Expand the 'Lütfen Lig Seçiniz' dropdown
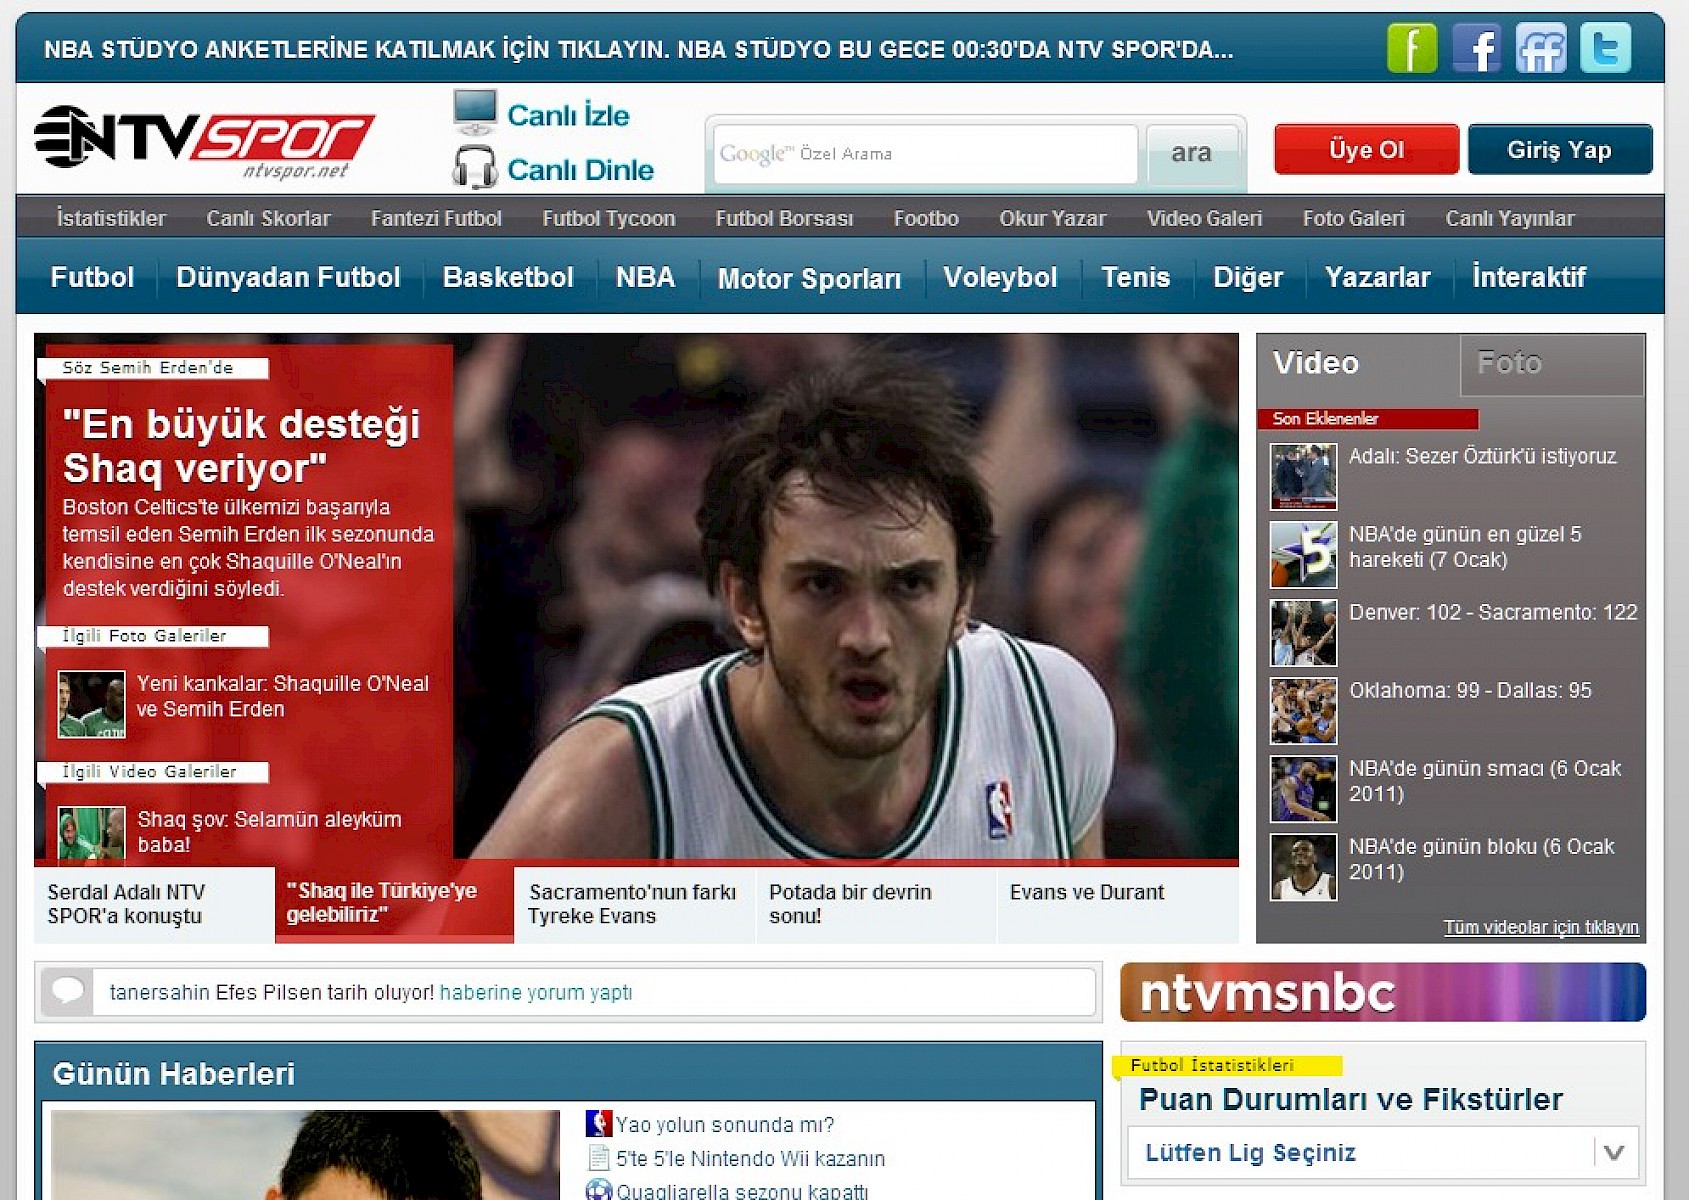Screen dimensions: 1689x1200 coord(1612,1152)
